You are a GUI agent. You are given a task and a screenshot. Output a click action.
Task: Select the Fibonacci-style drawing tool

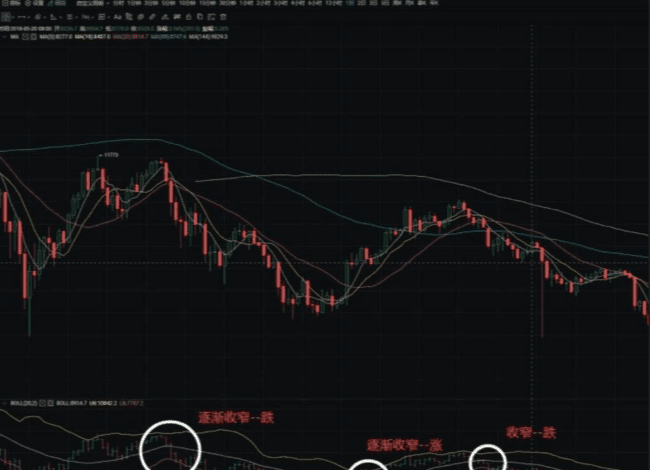click(85, 17)
